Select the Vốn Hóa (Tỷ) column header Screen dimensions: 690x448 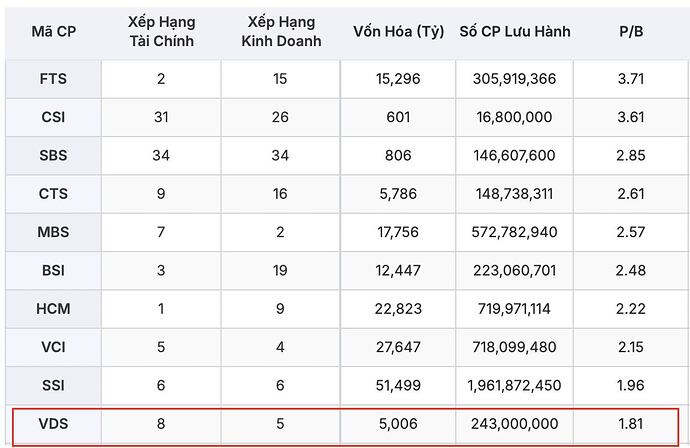(x=398, y=31)
